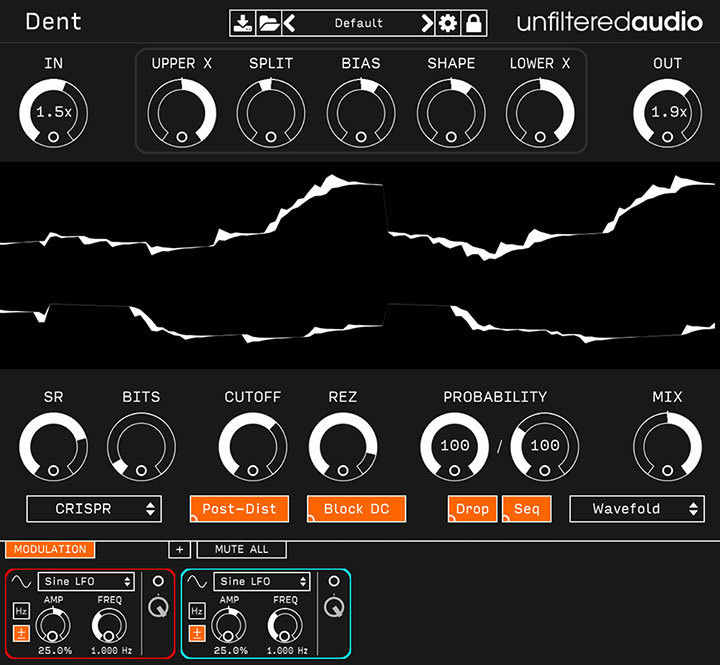Click the stepper arrows on Wavefold dropdown
This screenshot has width=720, height=665.
click(x=693, y=509)
